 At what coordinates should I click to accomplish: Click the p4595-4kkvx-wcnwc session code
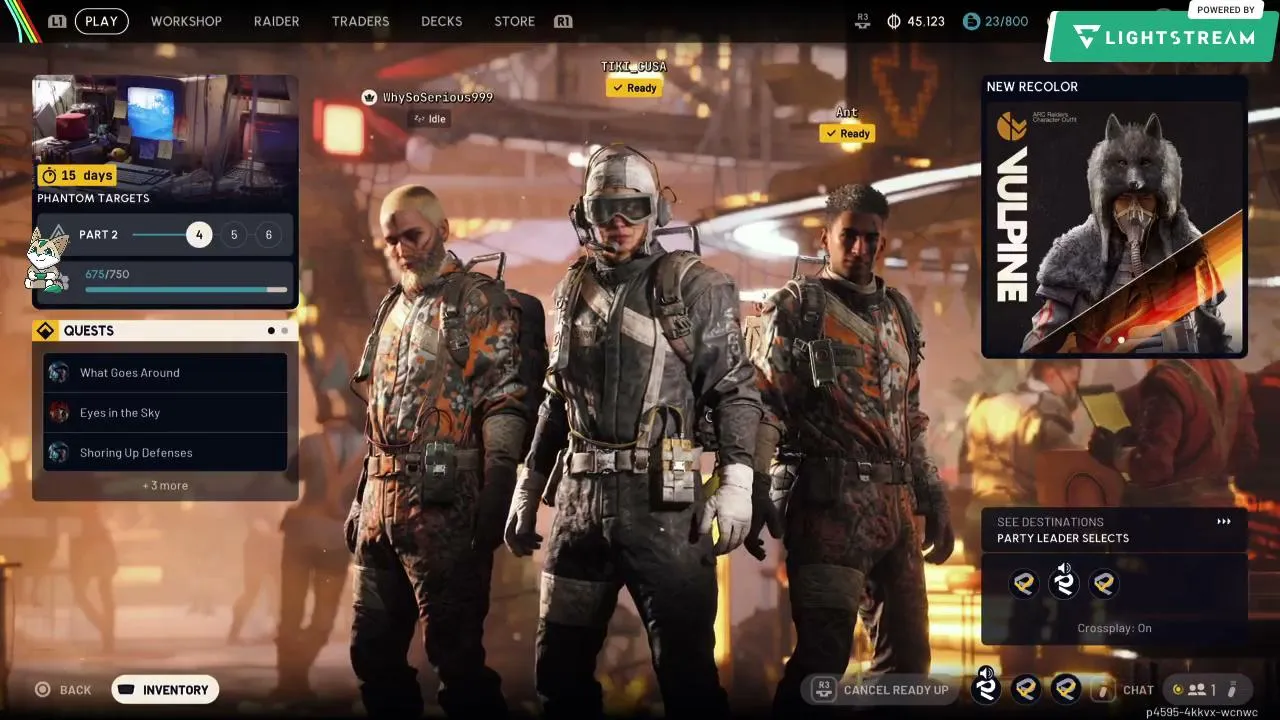(x=1202, y=713)
